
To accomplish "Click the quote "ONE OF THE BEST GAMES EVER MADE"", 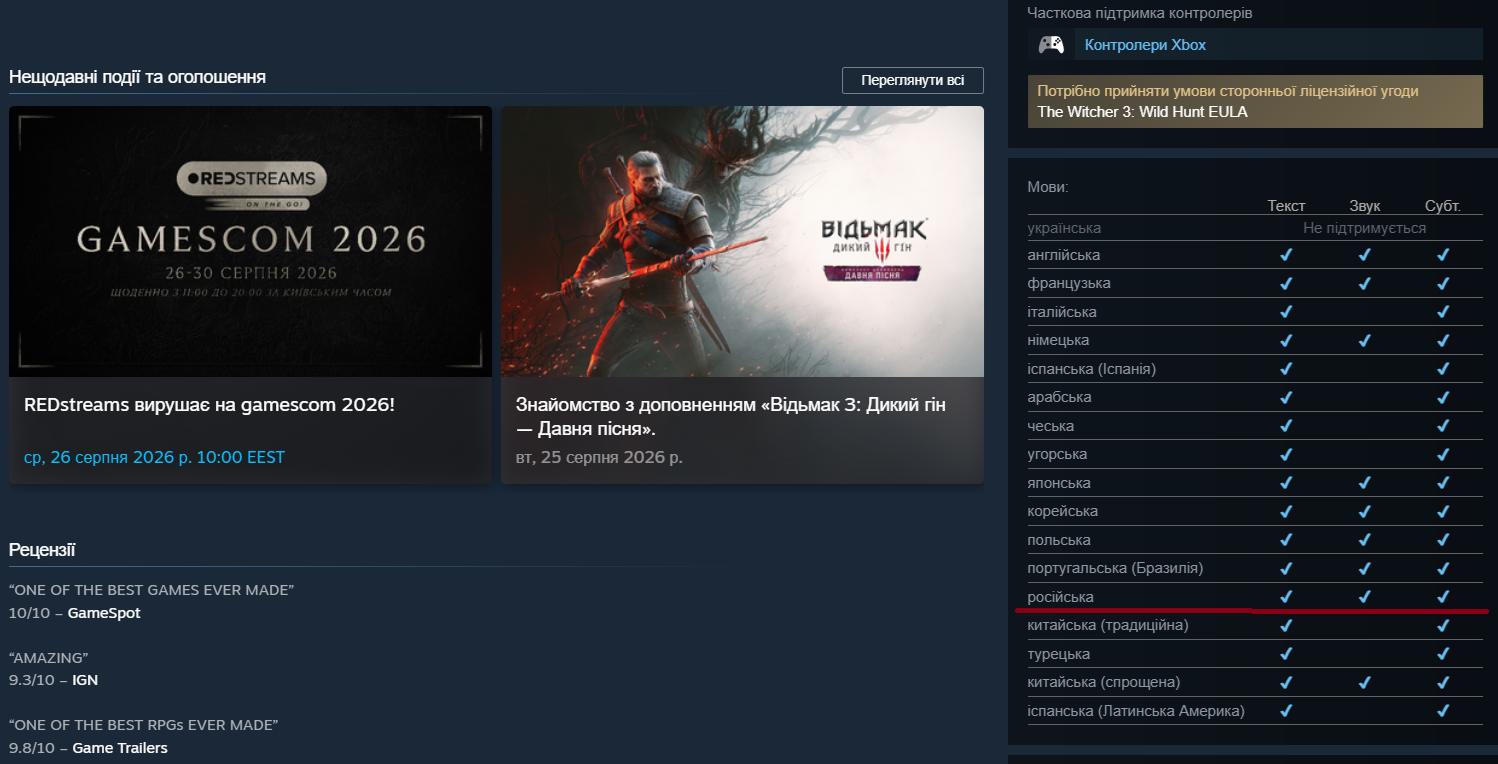I will pyautogui.click(x=151, y=590).
